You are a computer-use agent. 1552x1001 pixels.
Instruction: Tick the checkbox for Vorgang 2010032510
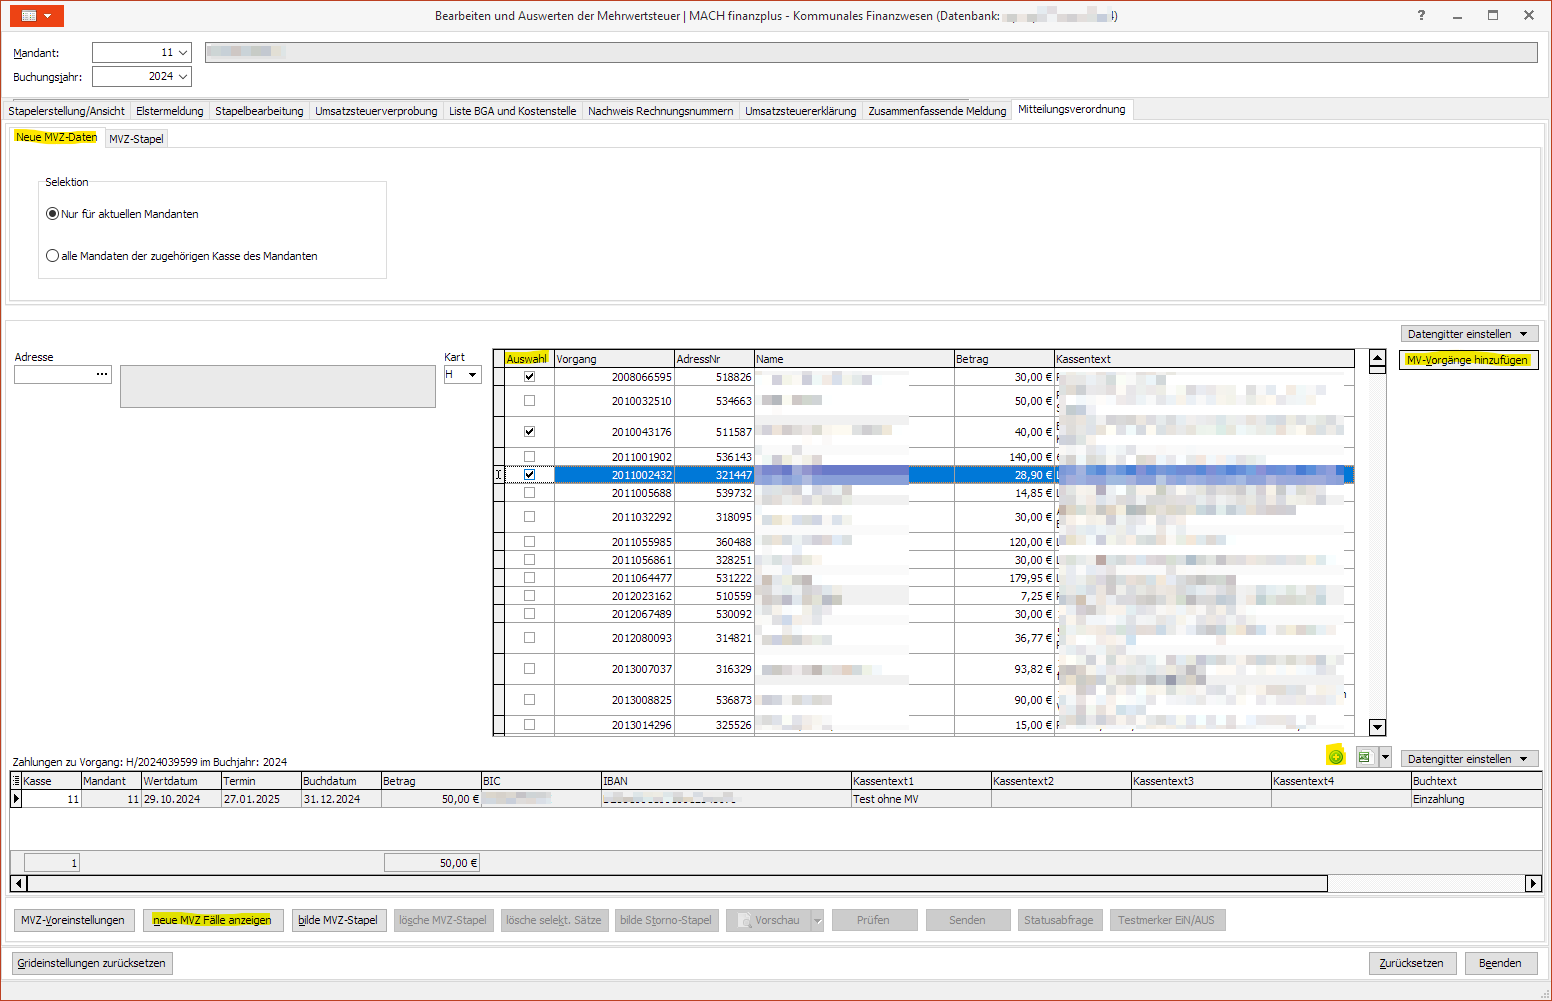pyautogui.click(x=529, y=401)
